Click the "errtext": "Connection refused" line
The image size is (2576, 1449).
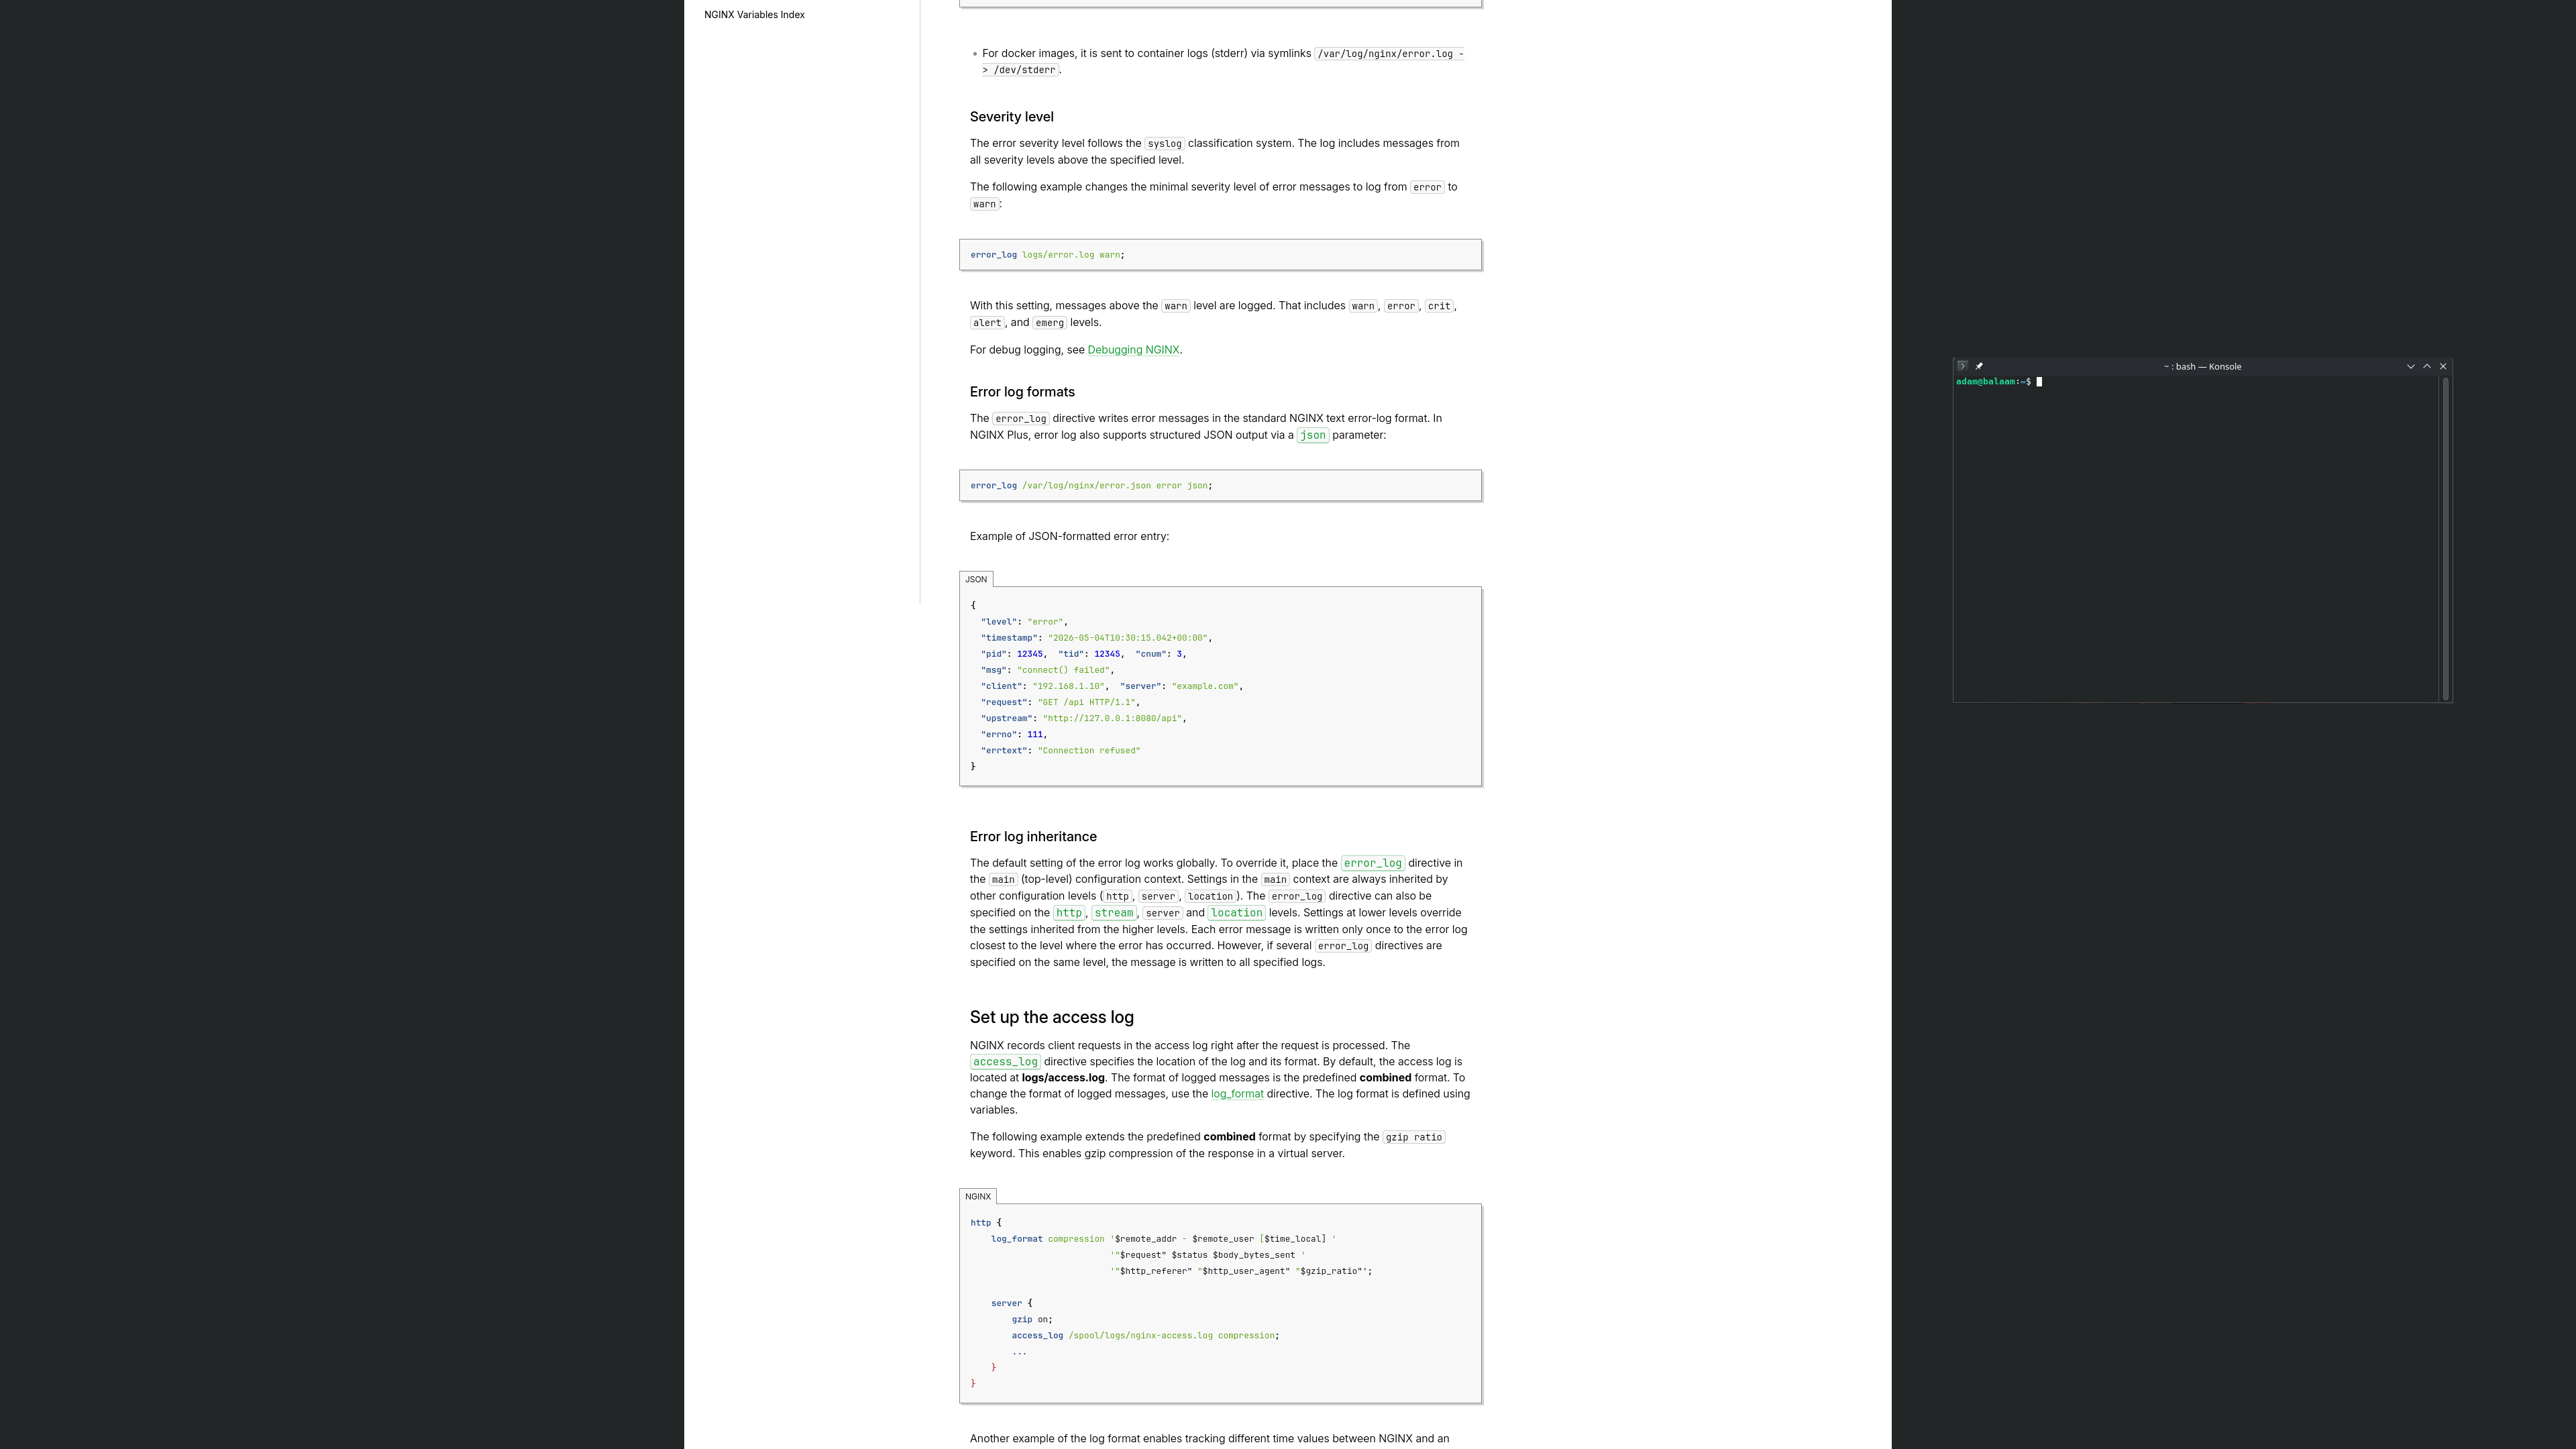[1060, 750]
